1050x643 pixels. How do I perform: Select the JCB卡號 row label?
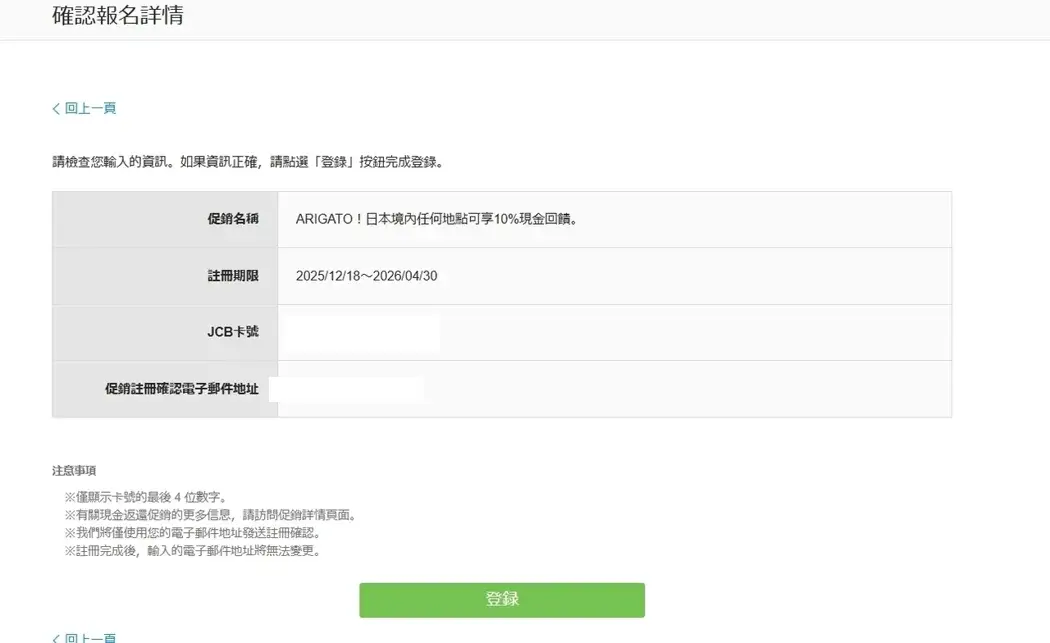(x=232, y=331)
